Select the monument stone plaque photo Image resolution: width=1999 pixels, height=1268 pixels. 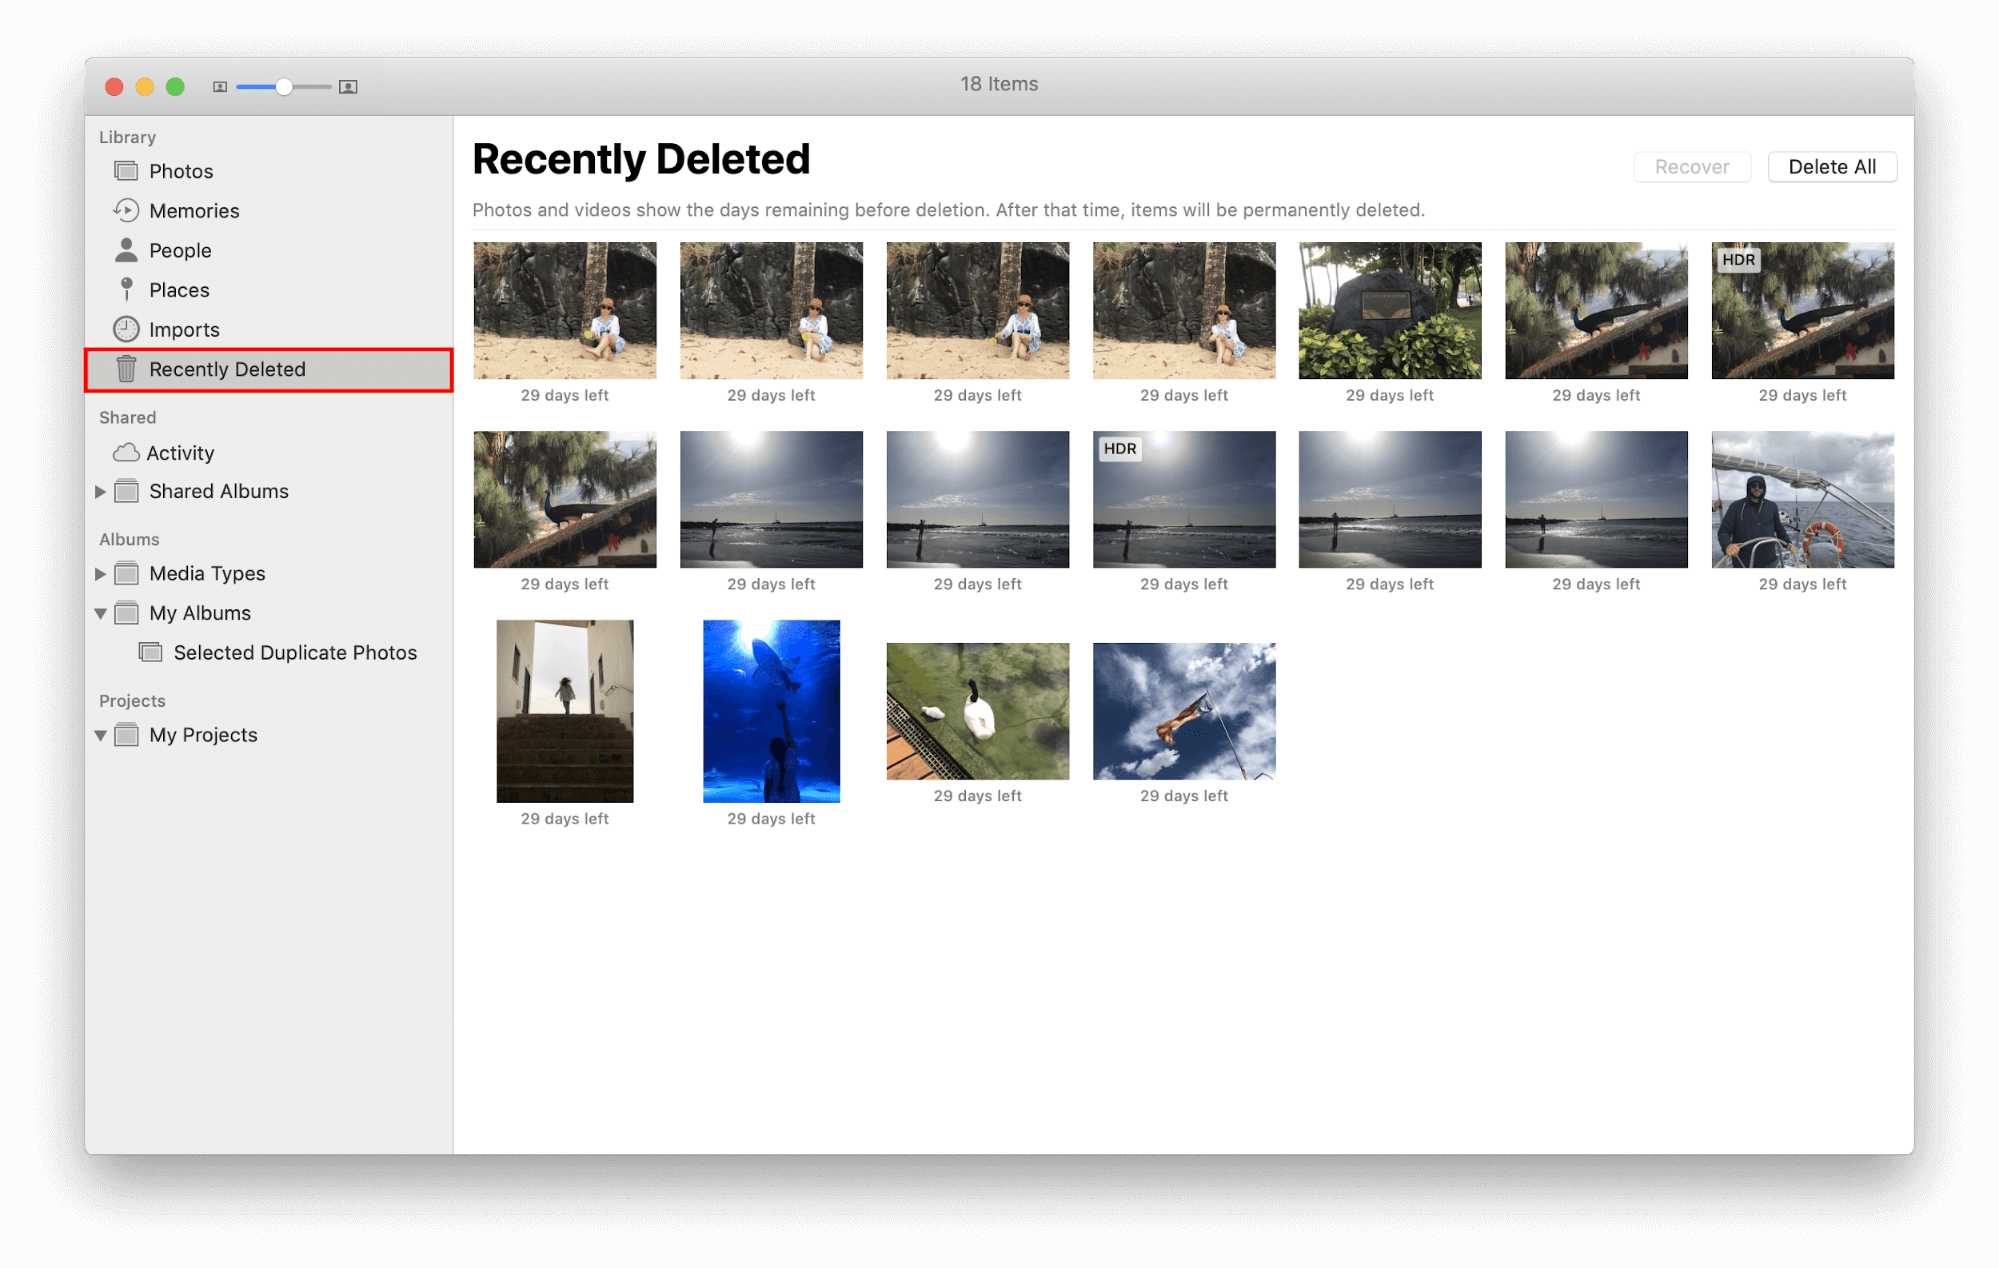click(1389, 310)
